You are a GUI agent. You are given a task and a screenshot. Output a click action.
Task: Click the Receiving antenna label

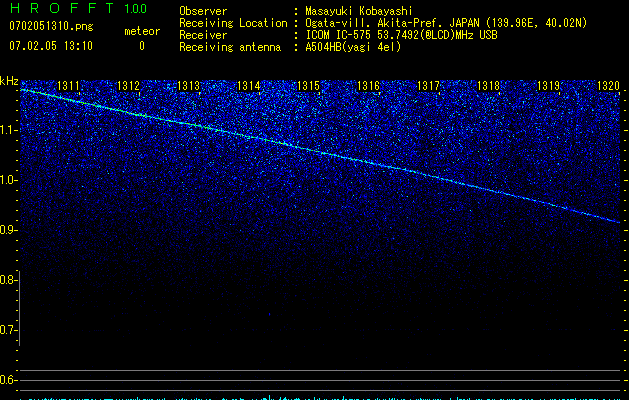point(230,47)
